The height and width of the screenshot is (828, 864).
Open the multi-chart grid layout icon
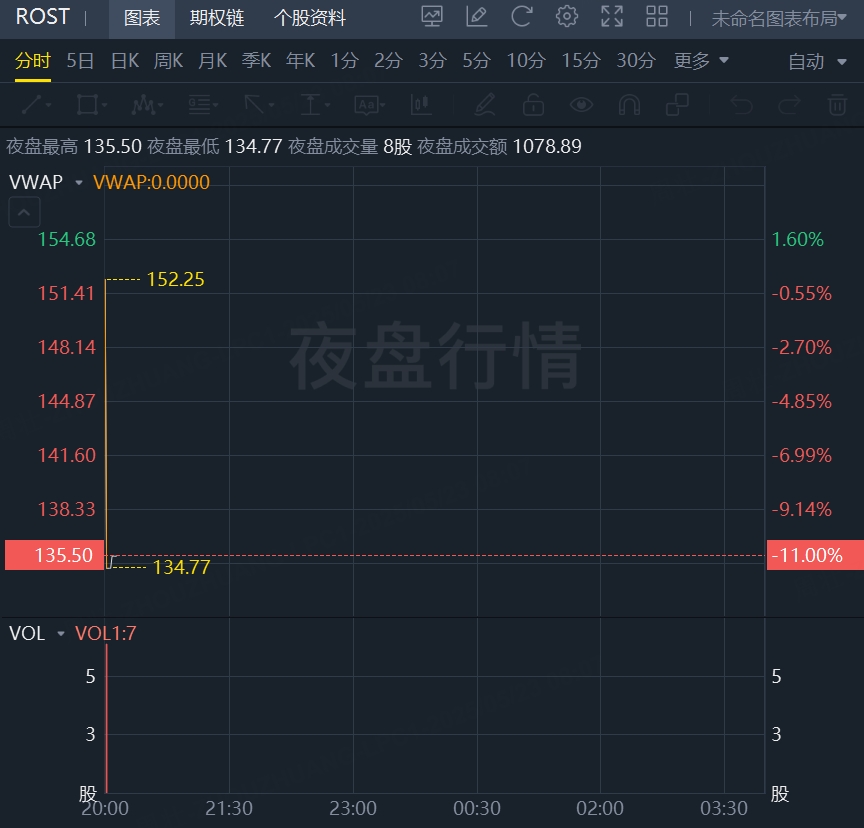pyautogui.click(x=657, y=17)
